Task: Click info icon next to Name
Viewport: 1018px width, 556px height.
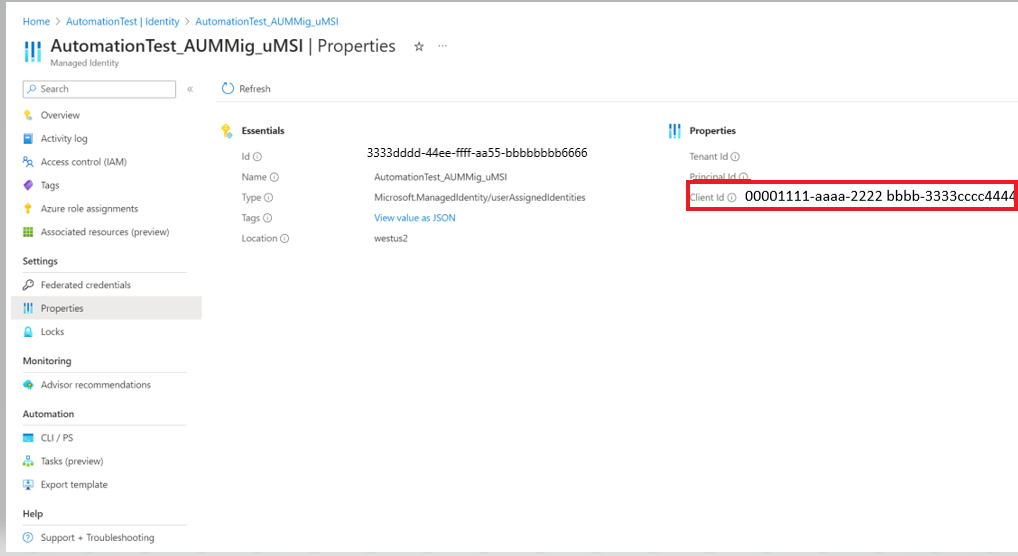Action: (x=274, y=177)
